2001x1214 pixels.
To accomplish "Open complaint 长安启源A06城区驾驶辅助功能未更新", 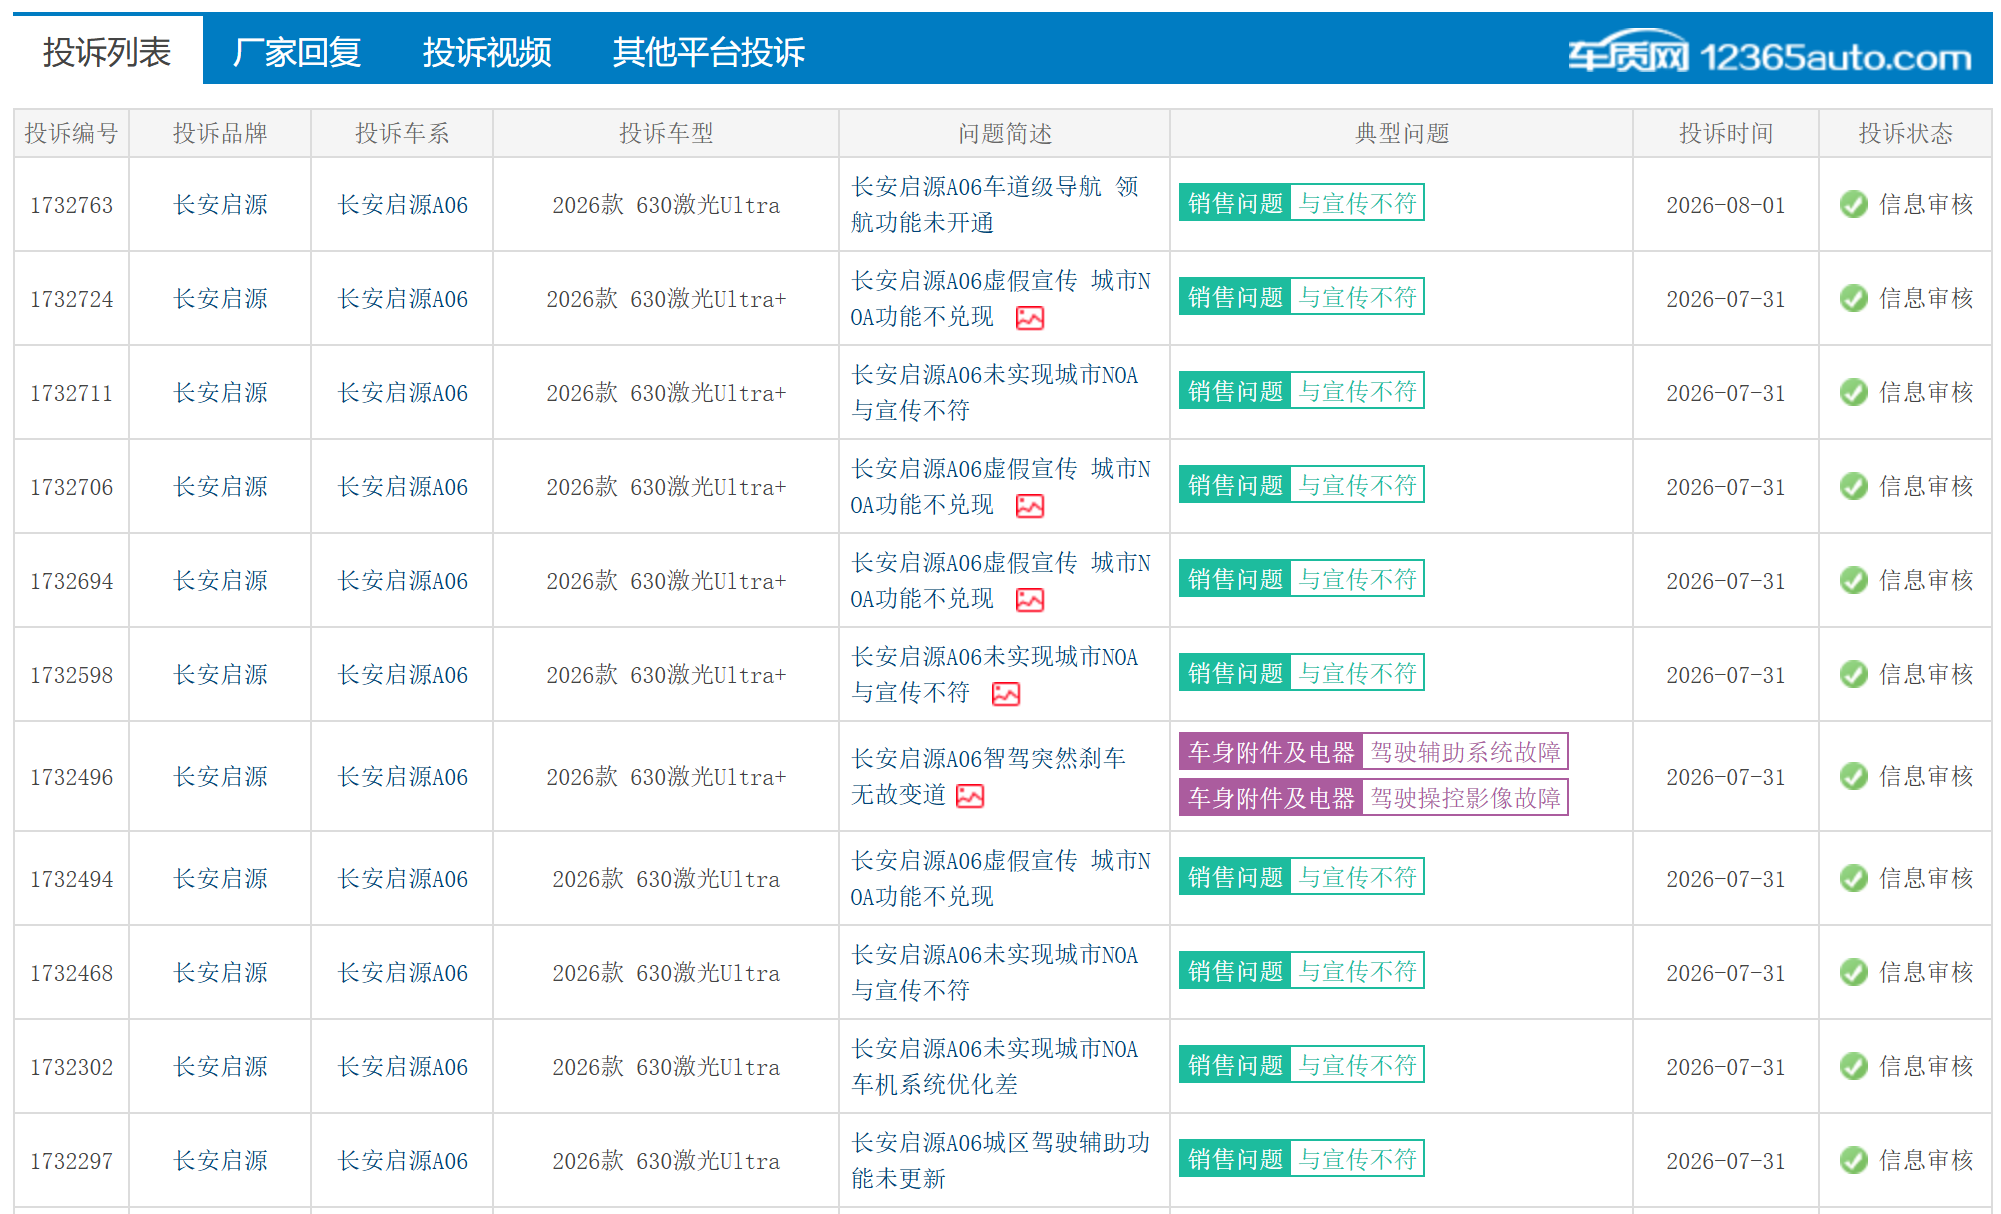I will click(1000, 1160).
